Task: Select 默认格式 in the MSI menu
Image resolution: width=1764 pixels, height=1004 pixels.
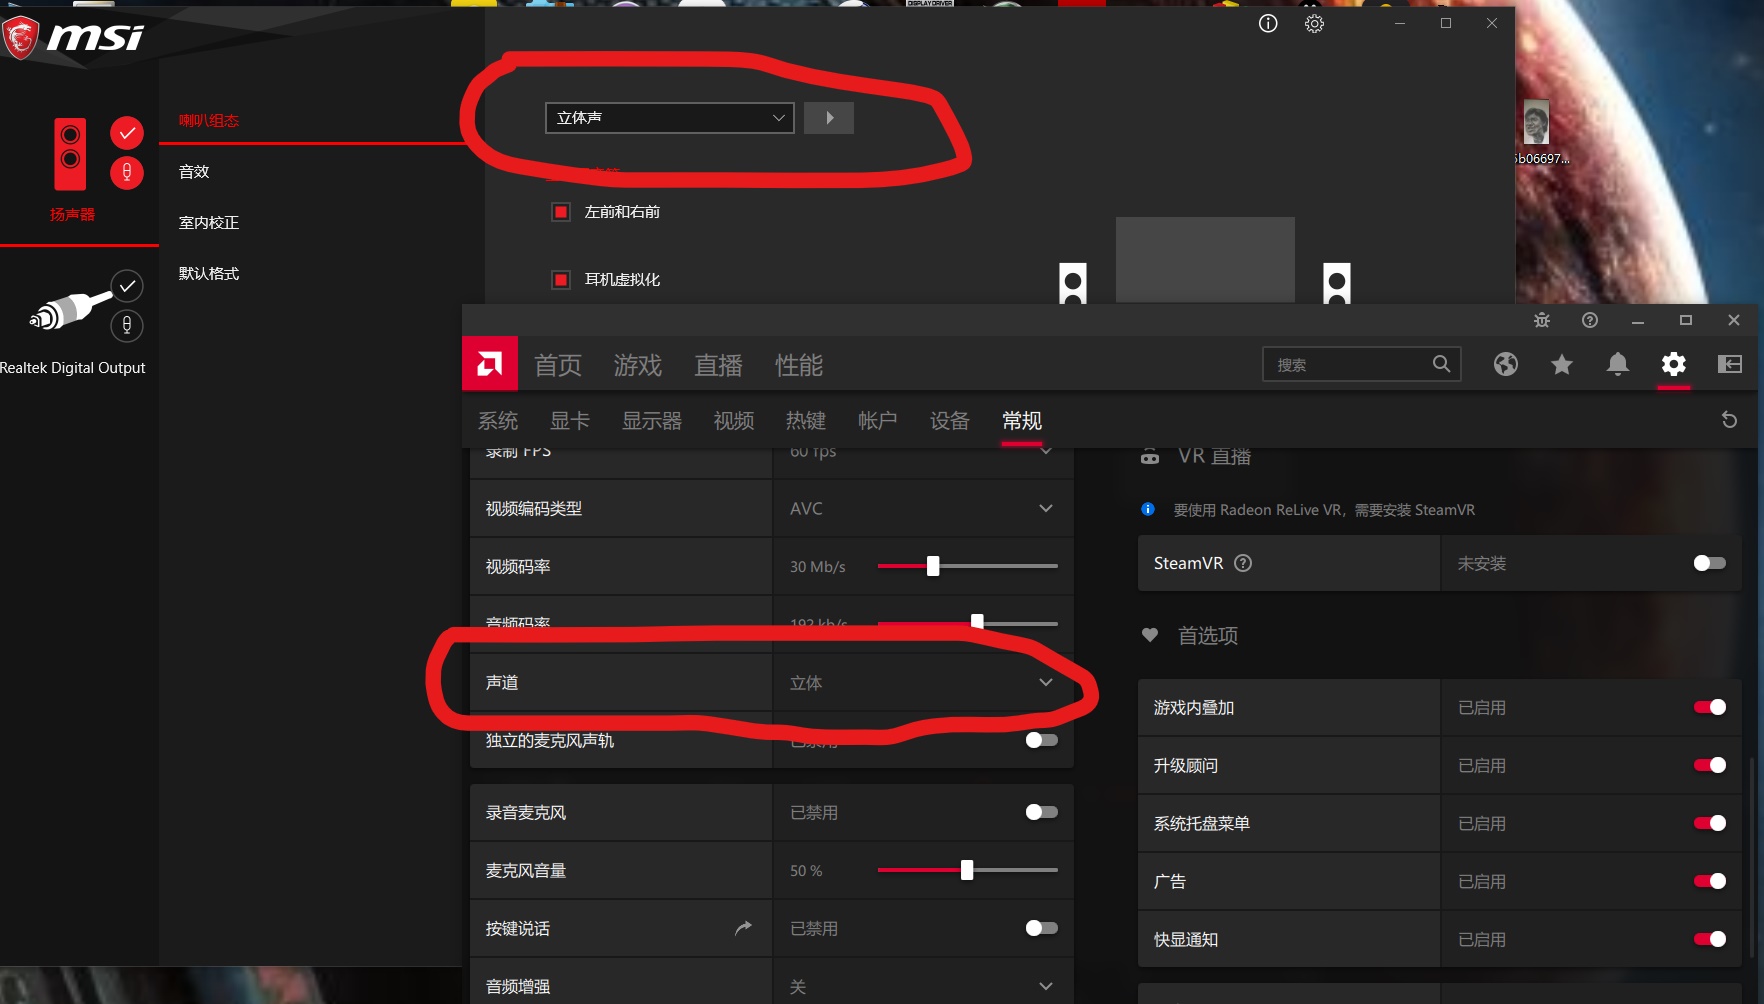Action: 209,274
